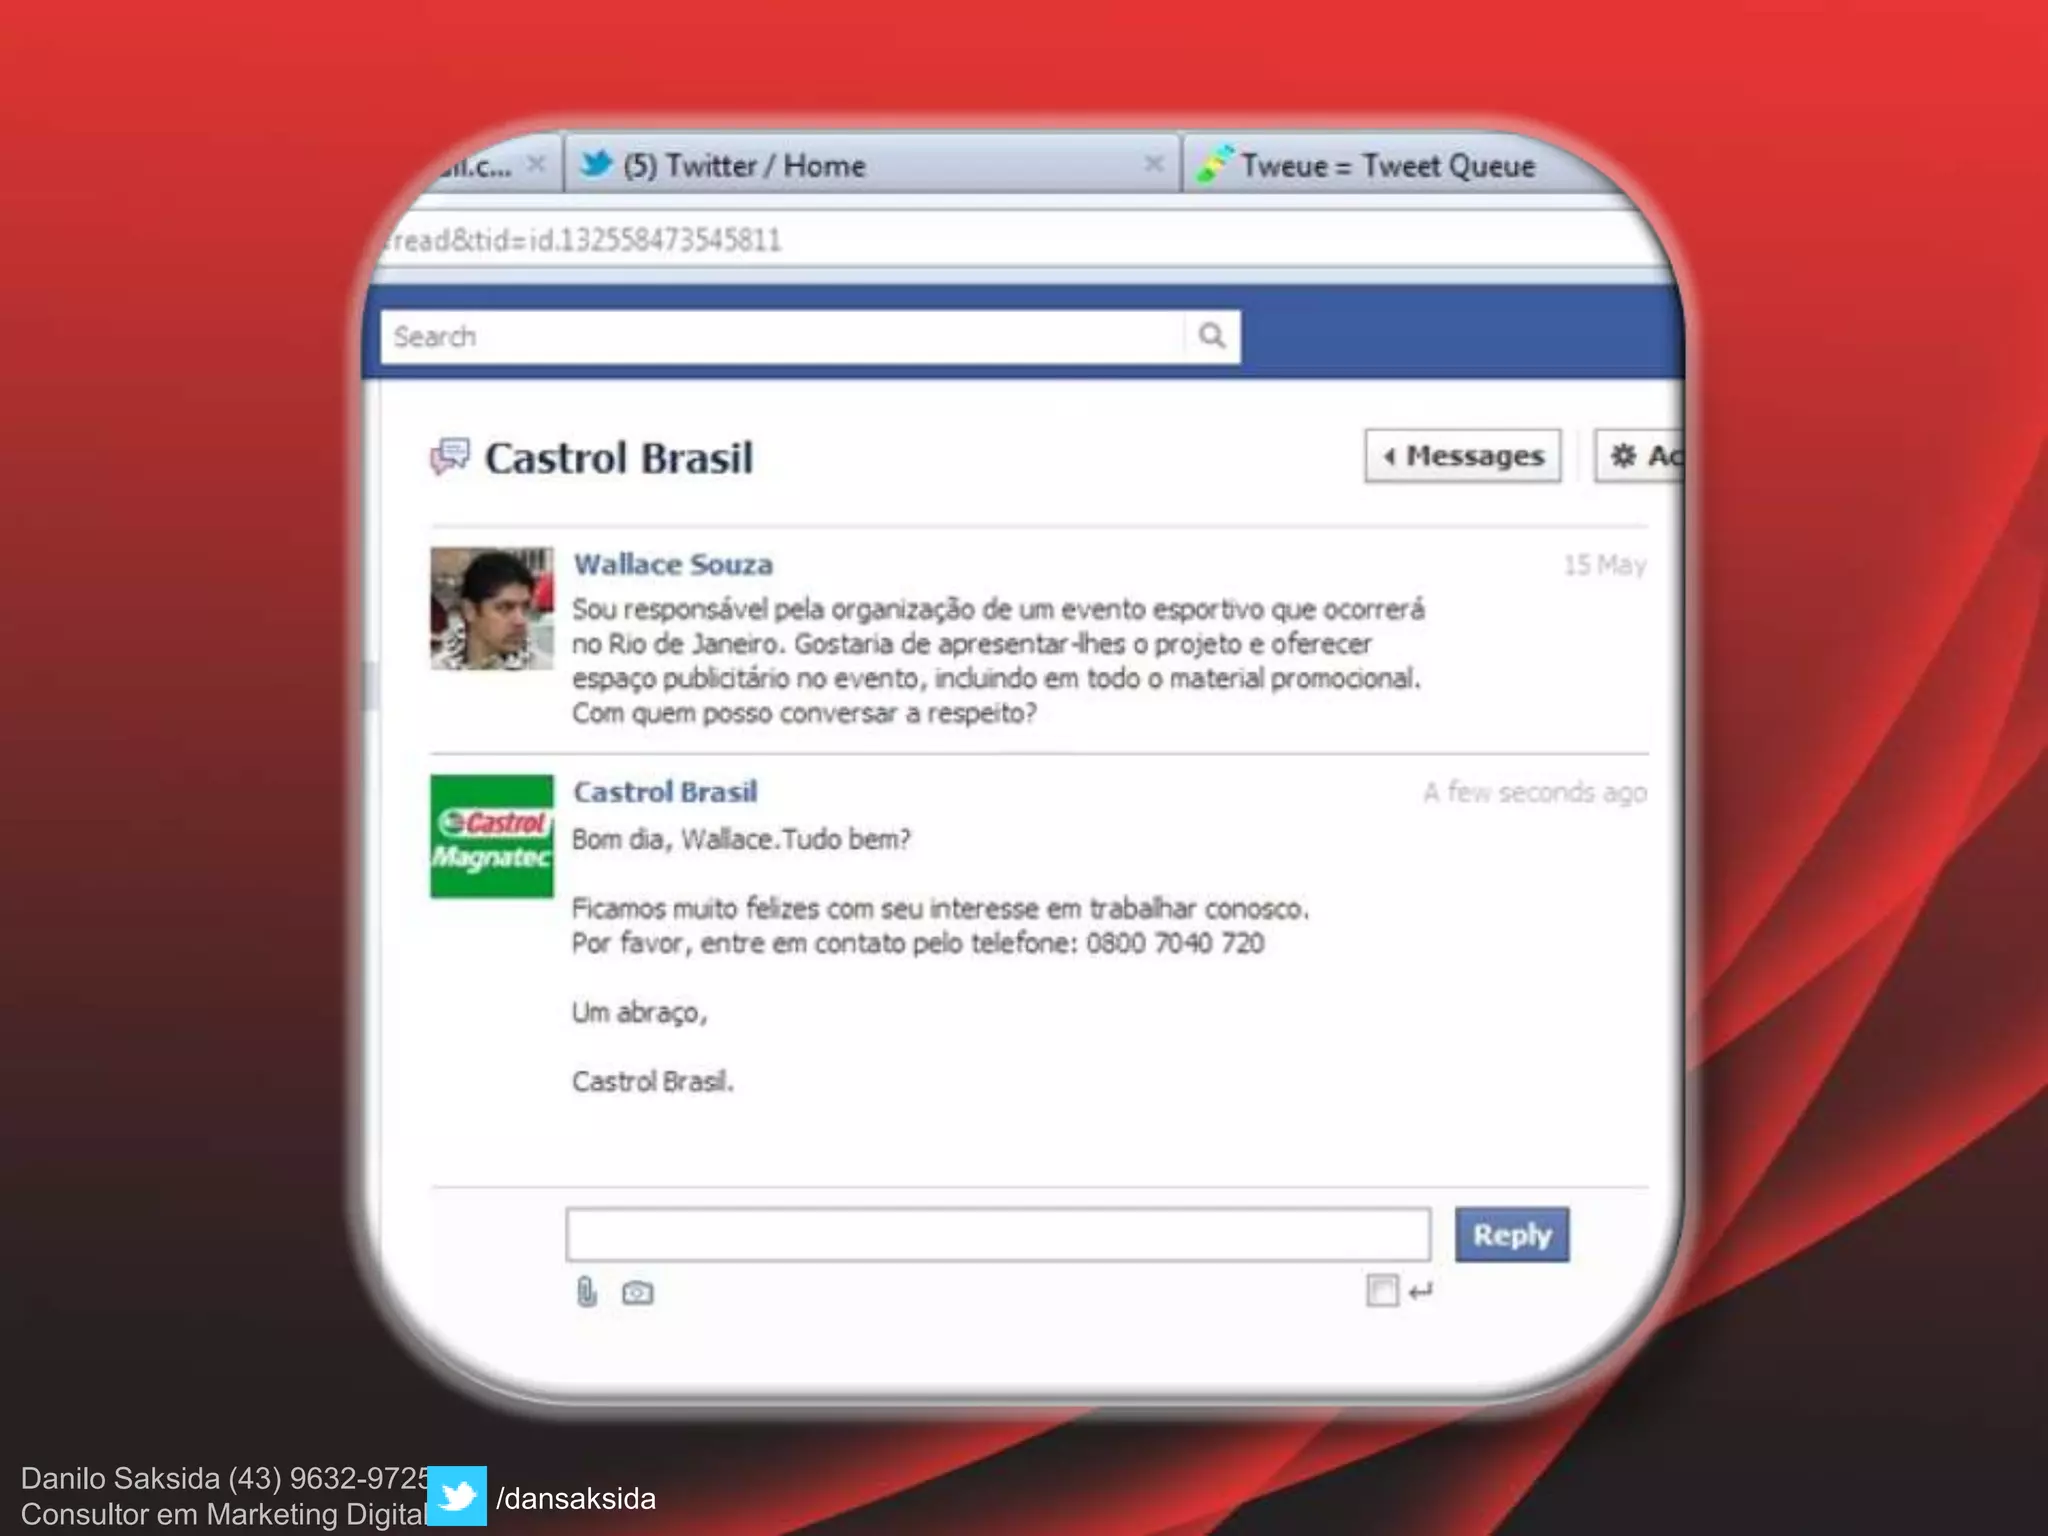Click the paperclip attach file icon

point(586,1292)
